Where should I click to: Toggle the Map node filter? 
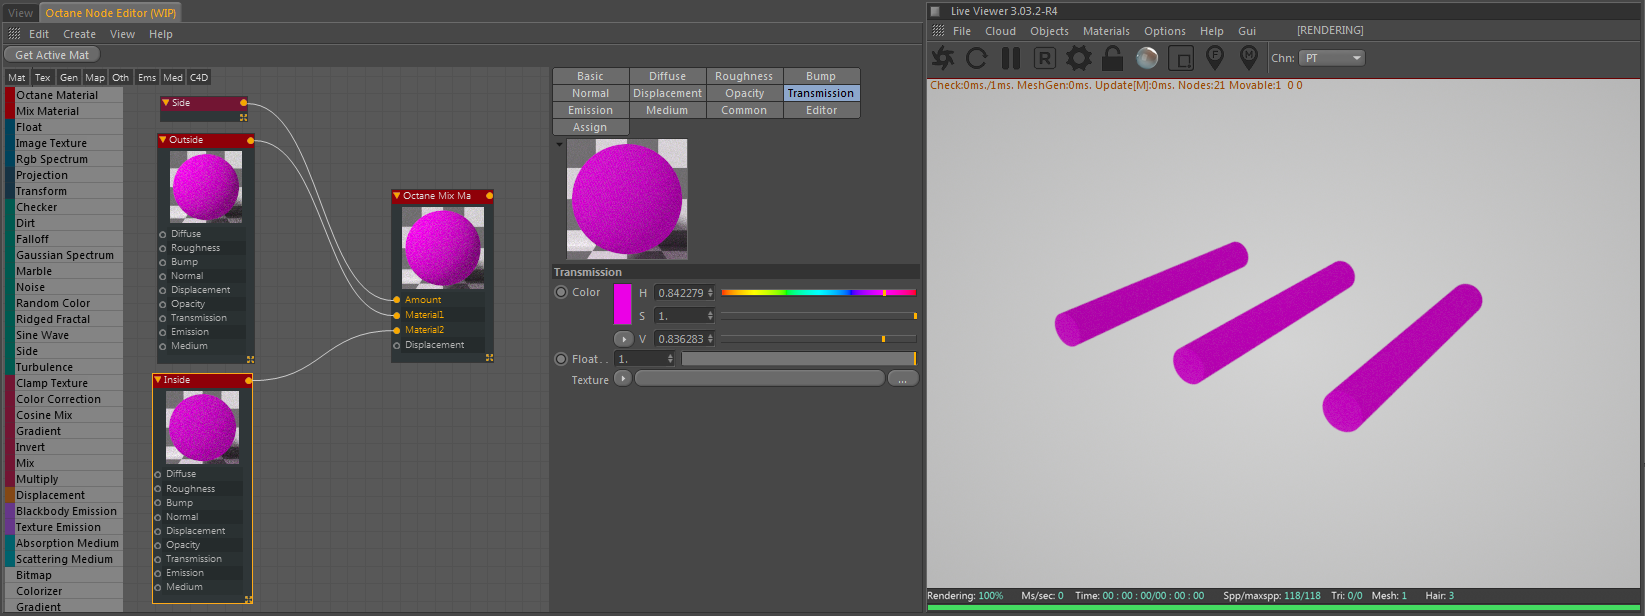(95, 77)
